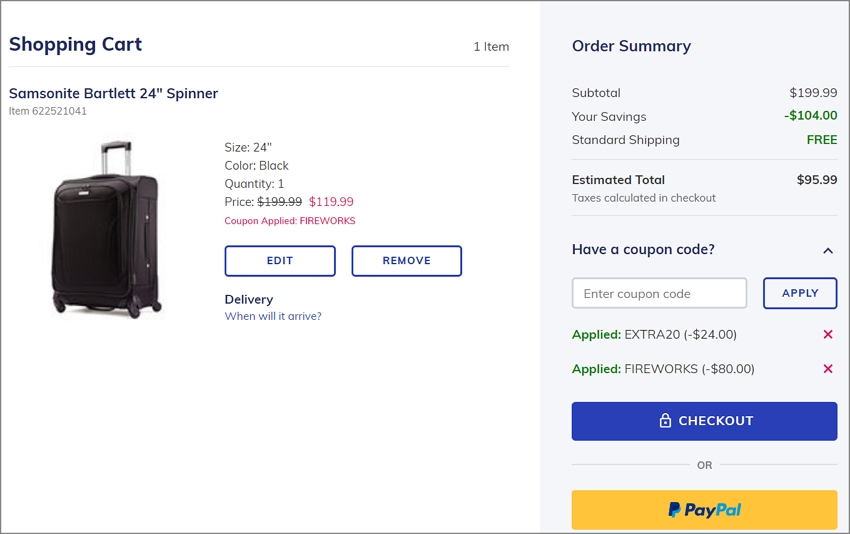Screen dimensions: 850x534
Task: Click the discounted price $119.99
Action: (331, 202)
